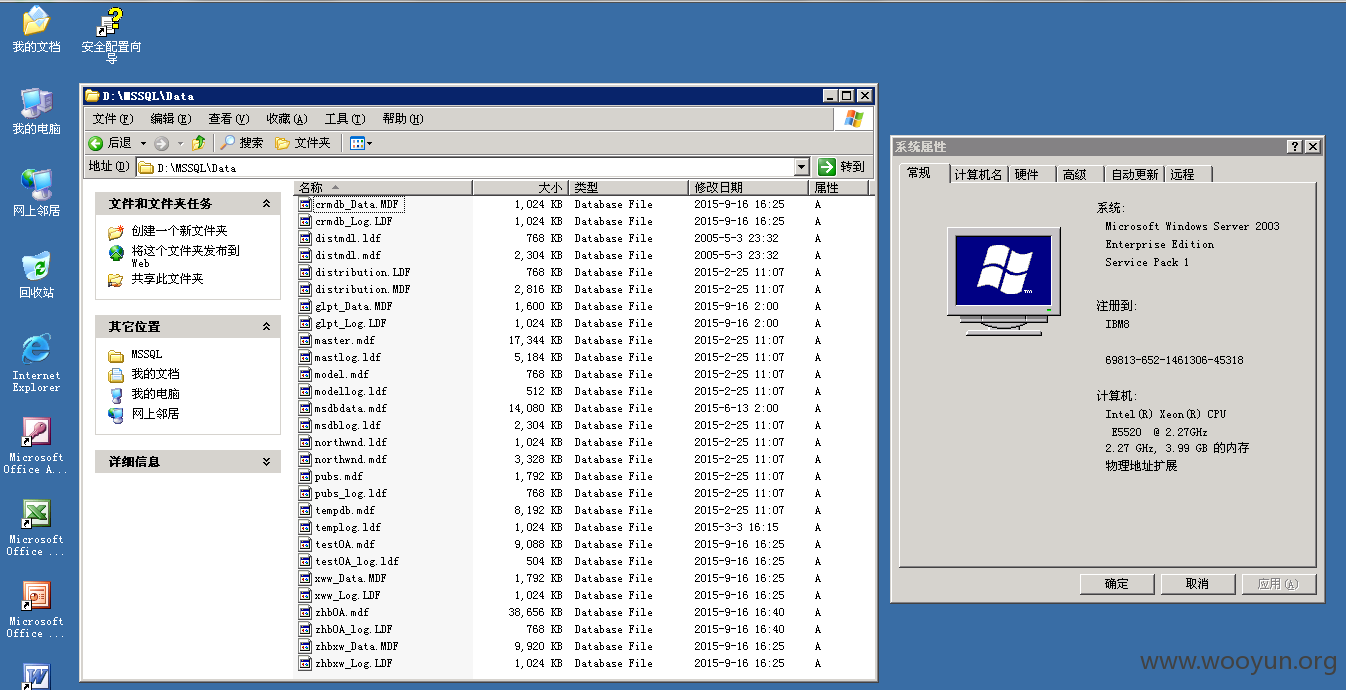Open the 收藏(A) menu
Viewport: 1346px width, 690px height.
point(286,119)
